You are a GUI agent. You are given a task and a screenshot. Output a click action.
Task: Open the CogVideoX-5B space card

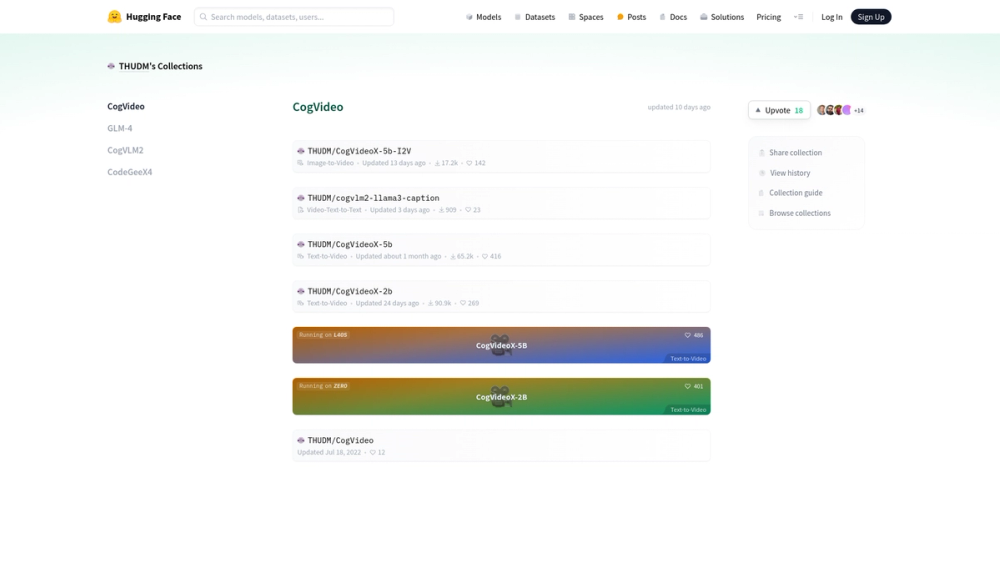tap(501, 345)
